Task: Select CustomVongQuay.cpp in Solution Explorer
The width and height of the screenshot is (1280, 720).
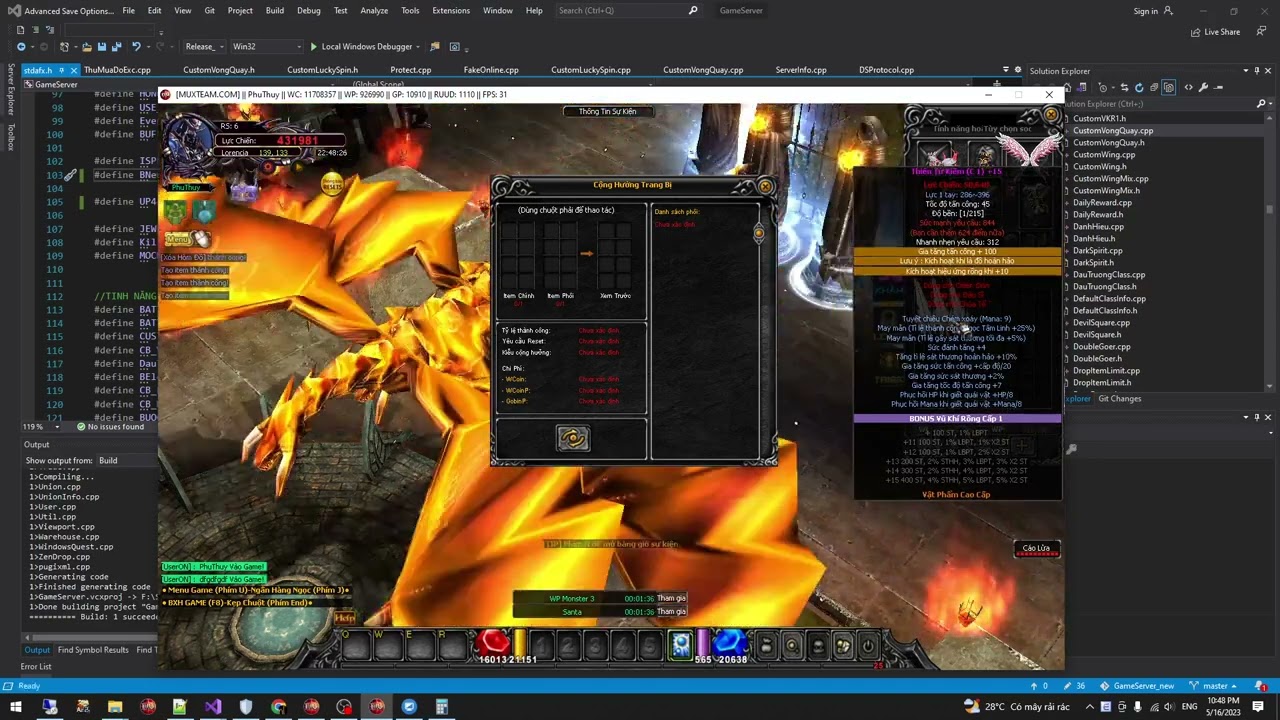Action: pos(1112,130)
